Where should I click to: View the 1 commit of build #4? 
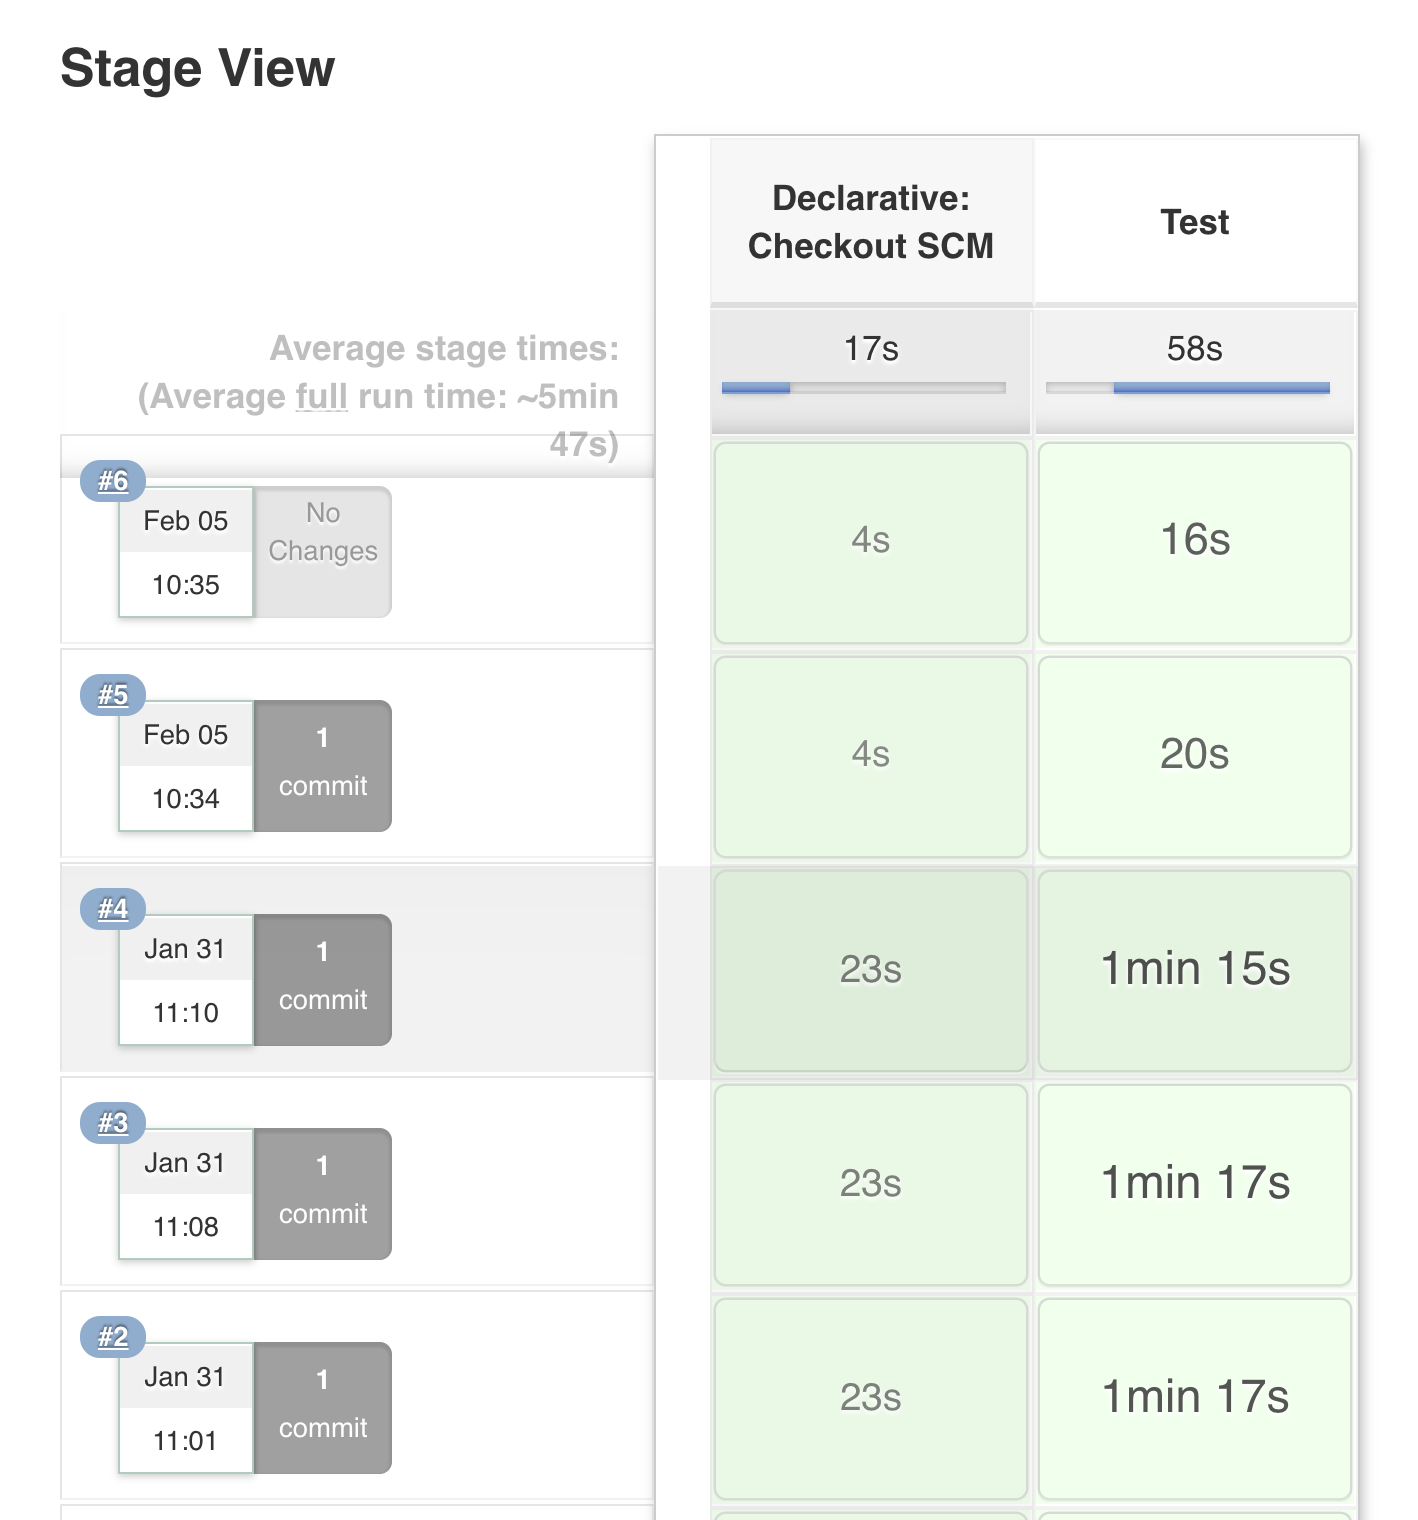(x=323, y=979)
